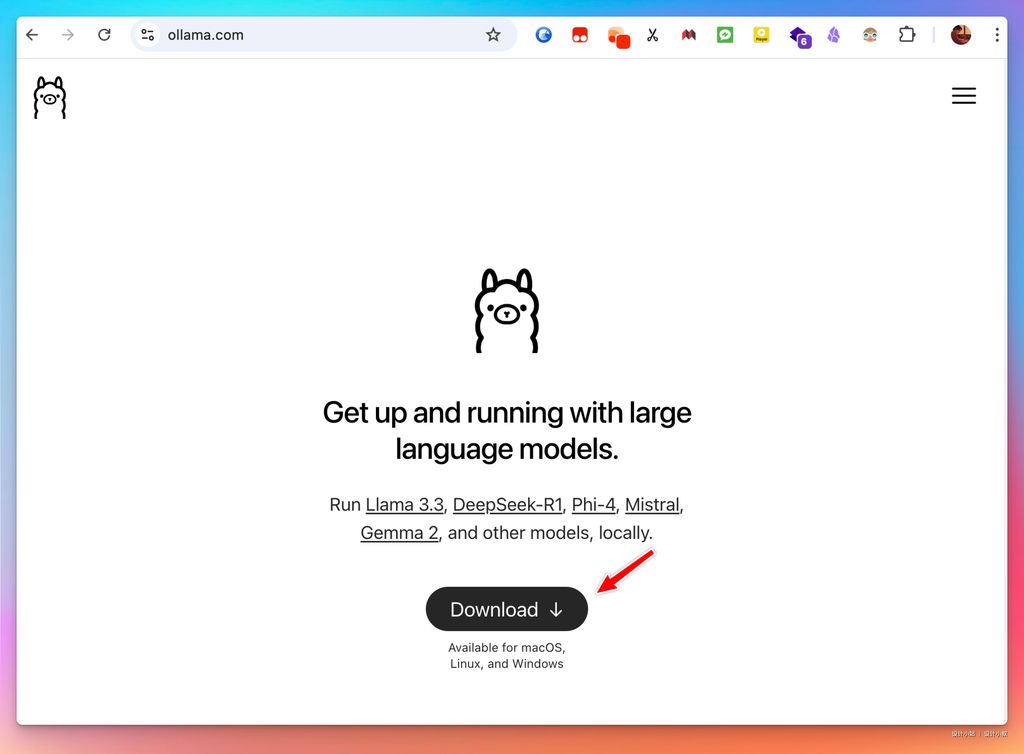Open the Gemma 2 model link

(x=399, y=533)
